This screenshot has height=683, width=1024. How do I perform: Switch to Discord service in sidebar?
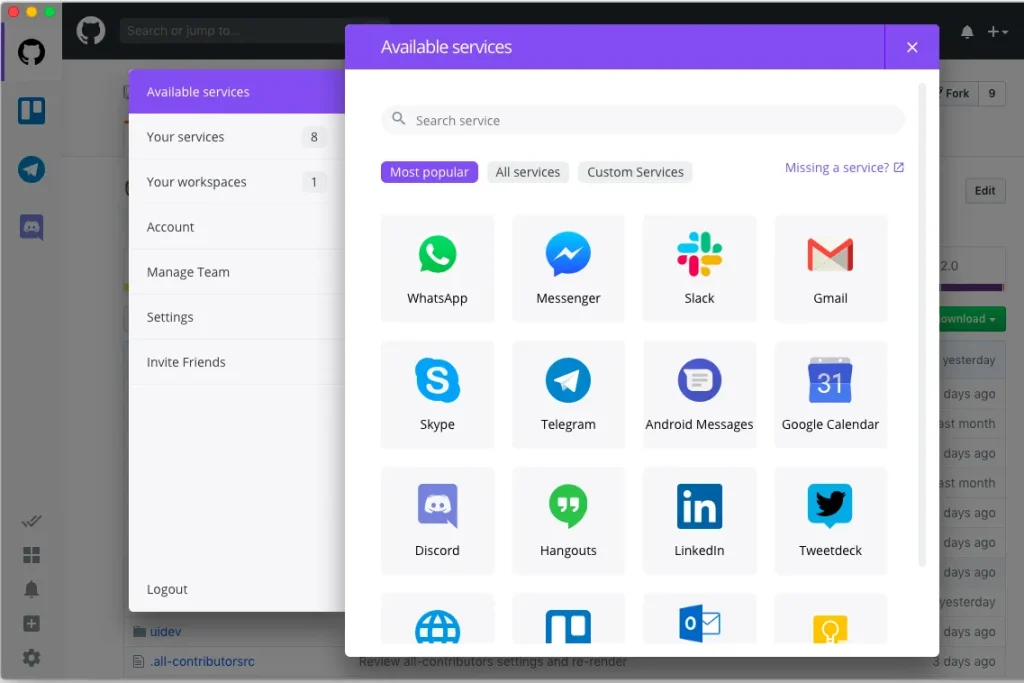[31, 227]
